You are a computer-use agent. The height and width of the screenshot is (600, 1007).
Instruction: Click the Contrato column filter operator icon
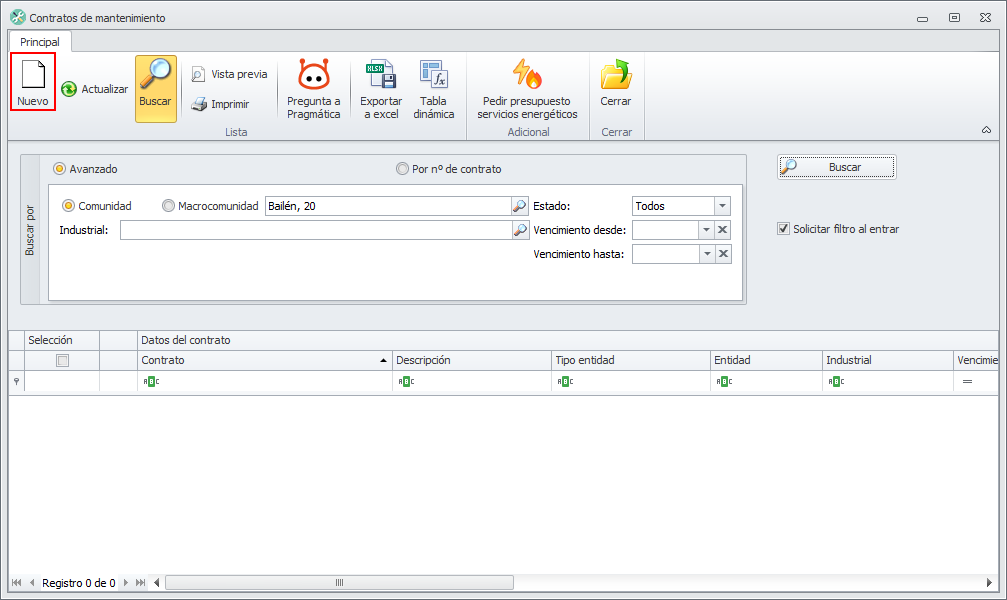152,382
